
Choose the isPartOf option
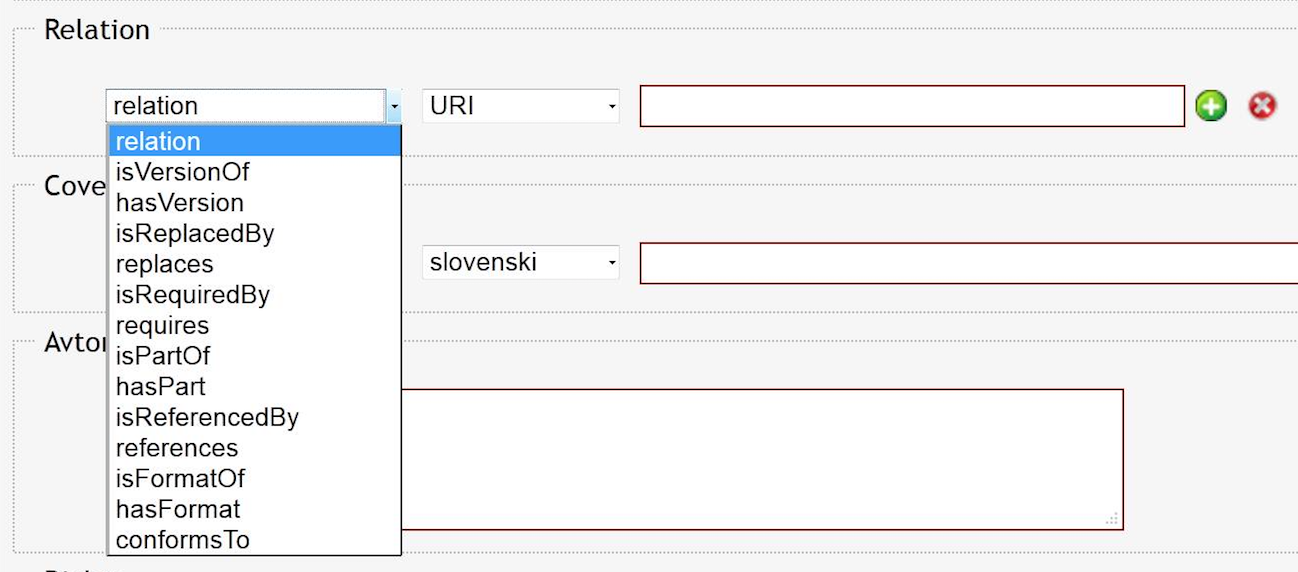coord(163,356)
